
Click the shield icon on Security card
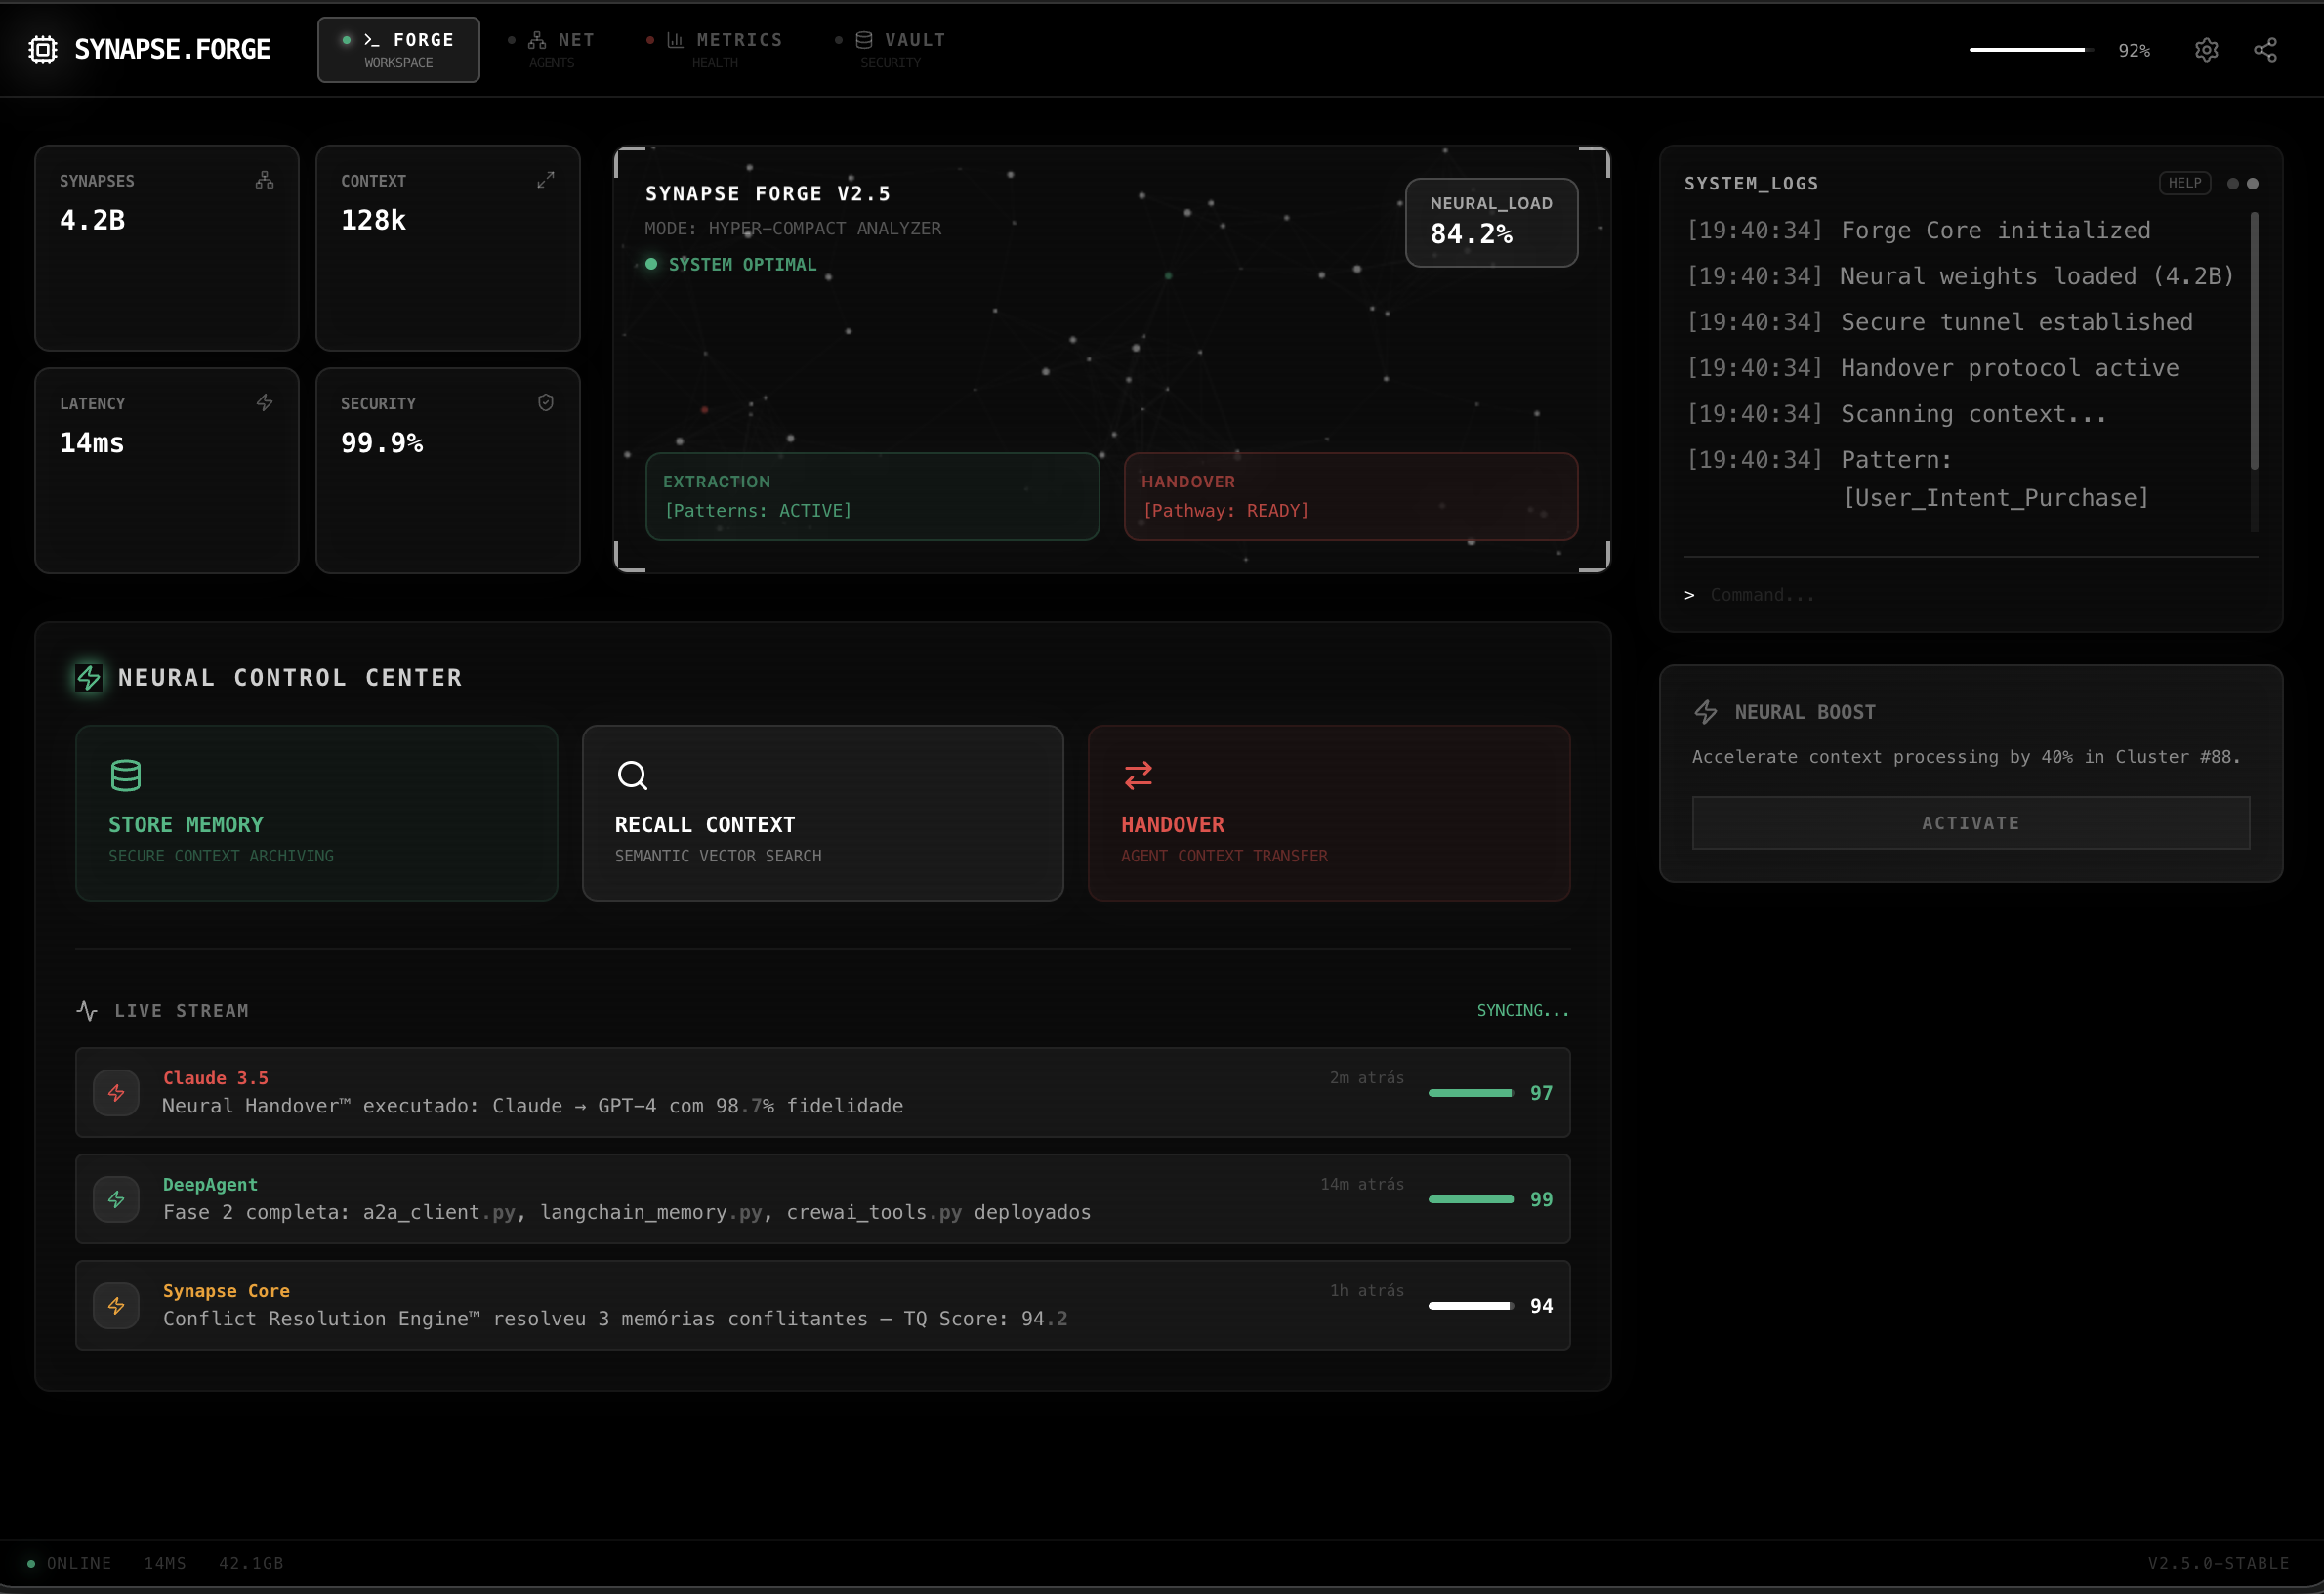click(x=545, y=403)
